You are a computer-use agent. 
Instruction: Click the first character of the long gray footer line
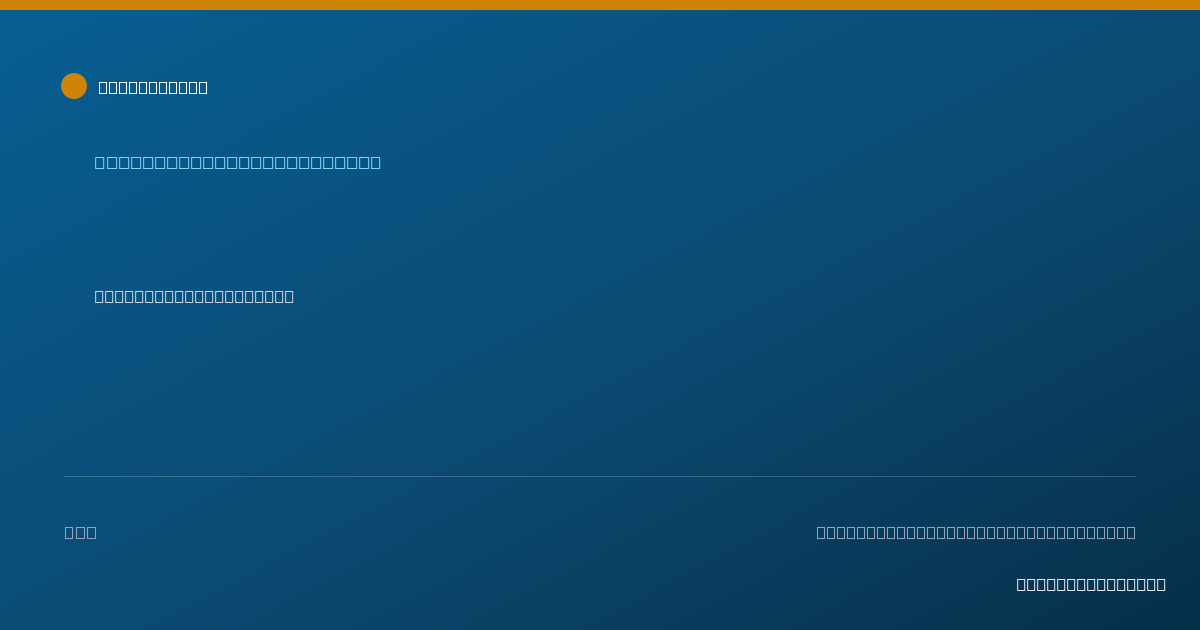pos(821,532)
